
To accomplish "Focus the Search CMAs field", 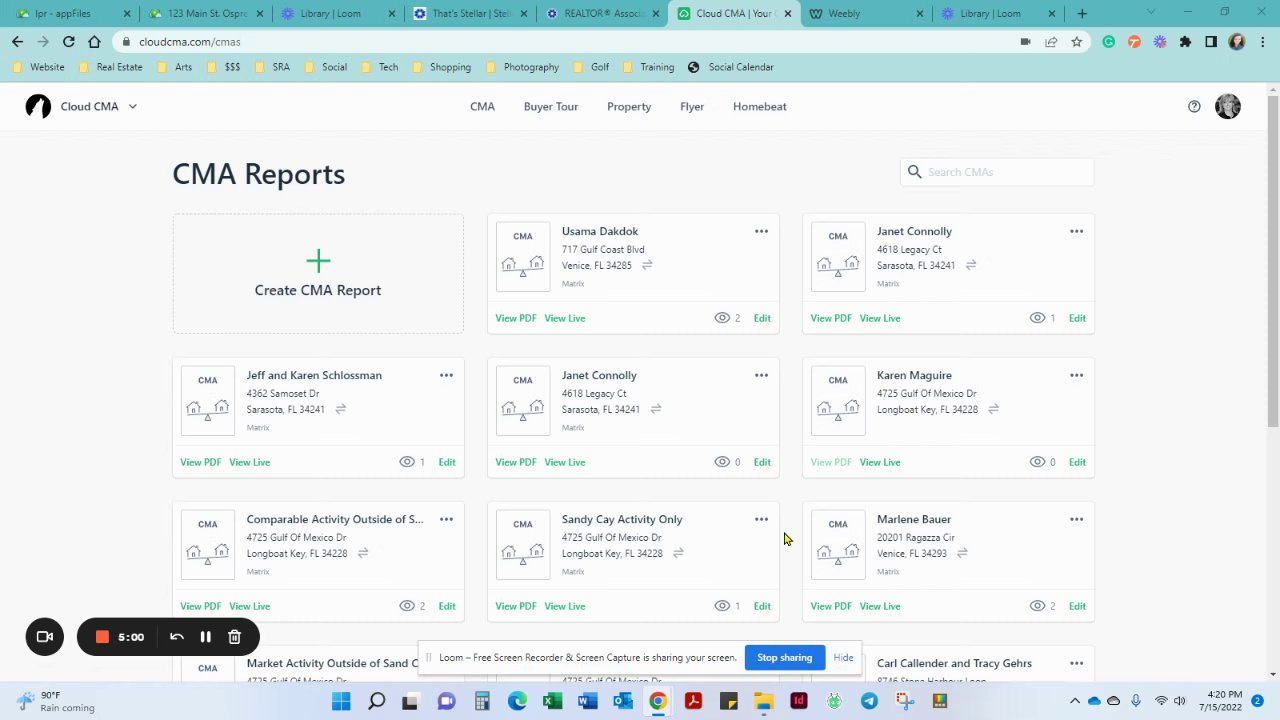I will [x=997, y=172].
